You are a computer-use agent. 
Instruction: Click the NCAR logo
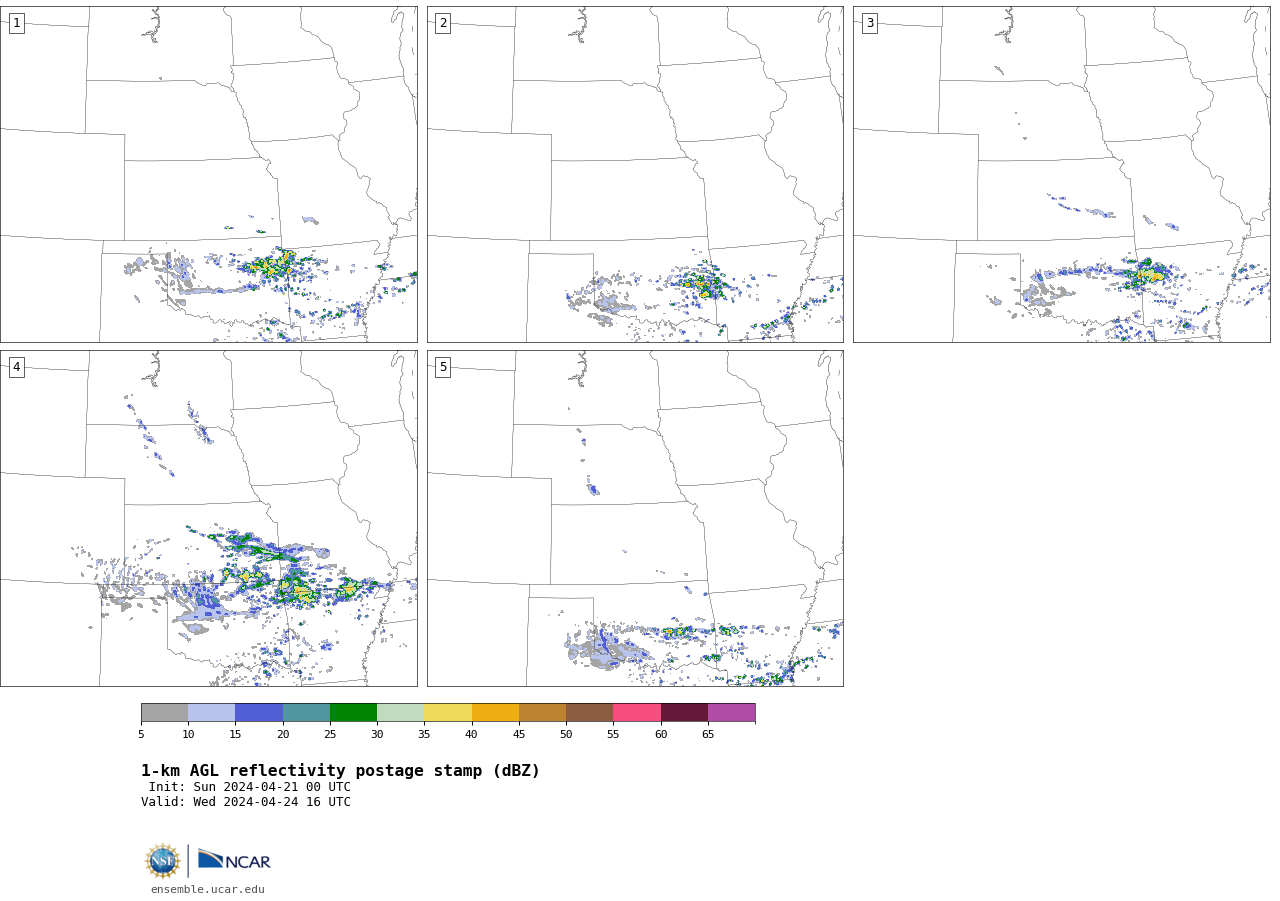(234, 860)
